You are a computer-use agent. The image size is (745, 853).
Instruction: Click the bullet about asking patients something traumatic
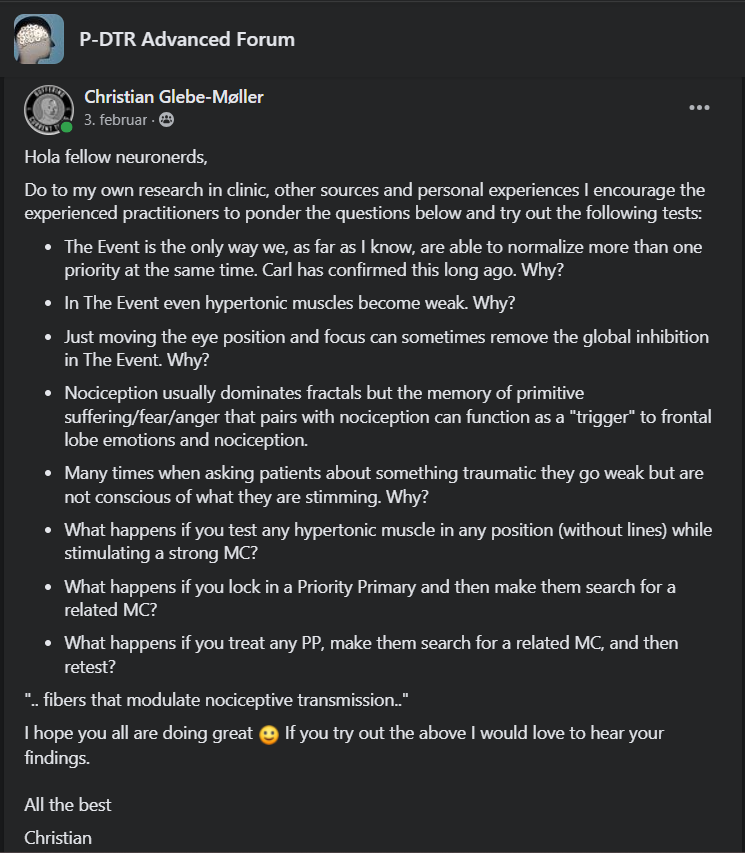382,483
